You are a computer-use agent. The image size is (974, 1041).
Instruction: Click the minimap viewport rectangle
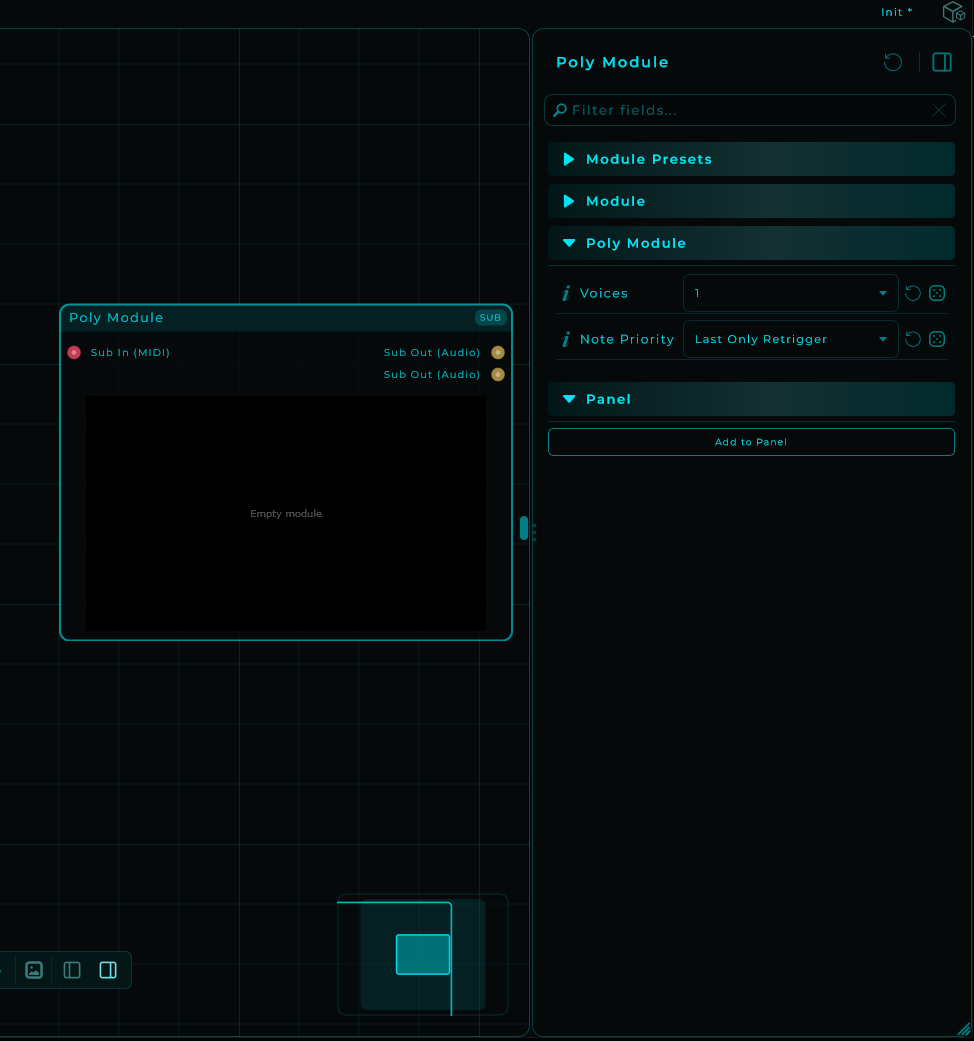(x=423, y=954)
